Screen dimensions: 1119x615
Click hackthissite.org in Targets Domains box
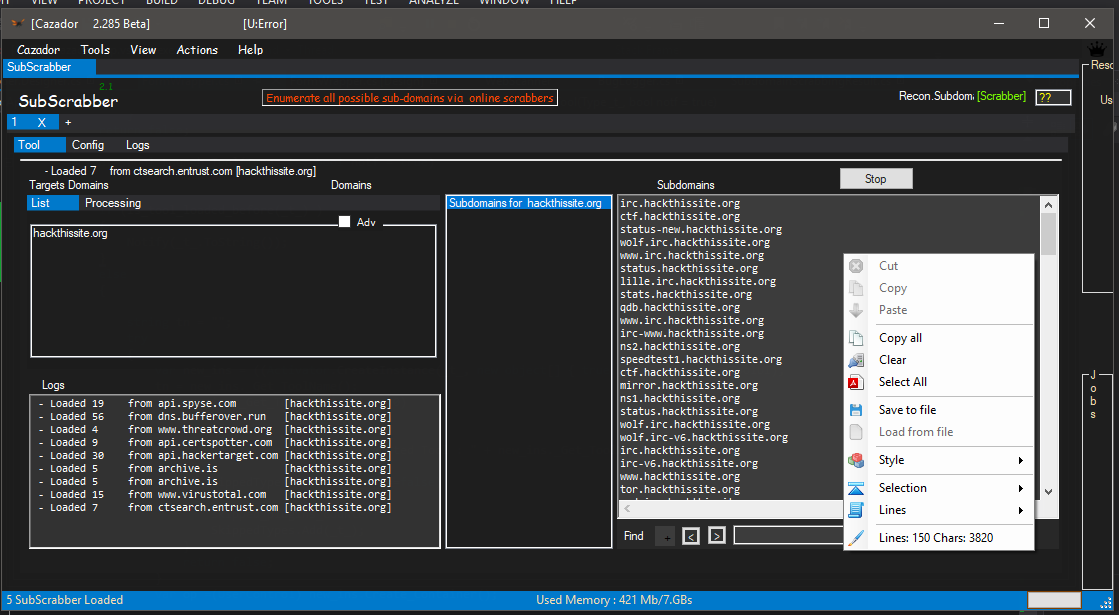click(x=70, y=233)
